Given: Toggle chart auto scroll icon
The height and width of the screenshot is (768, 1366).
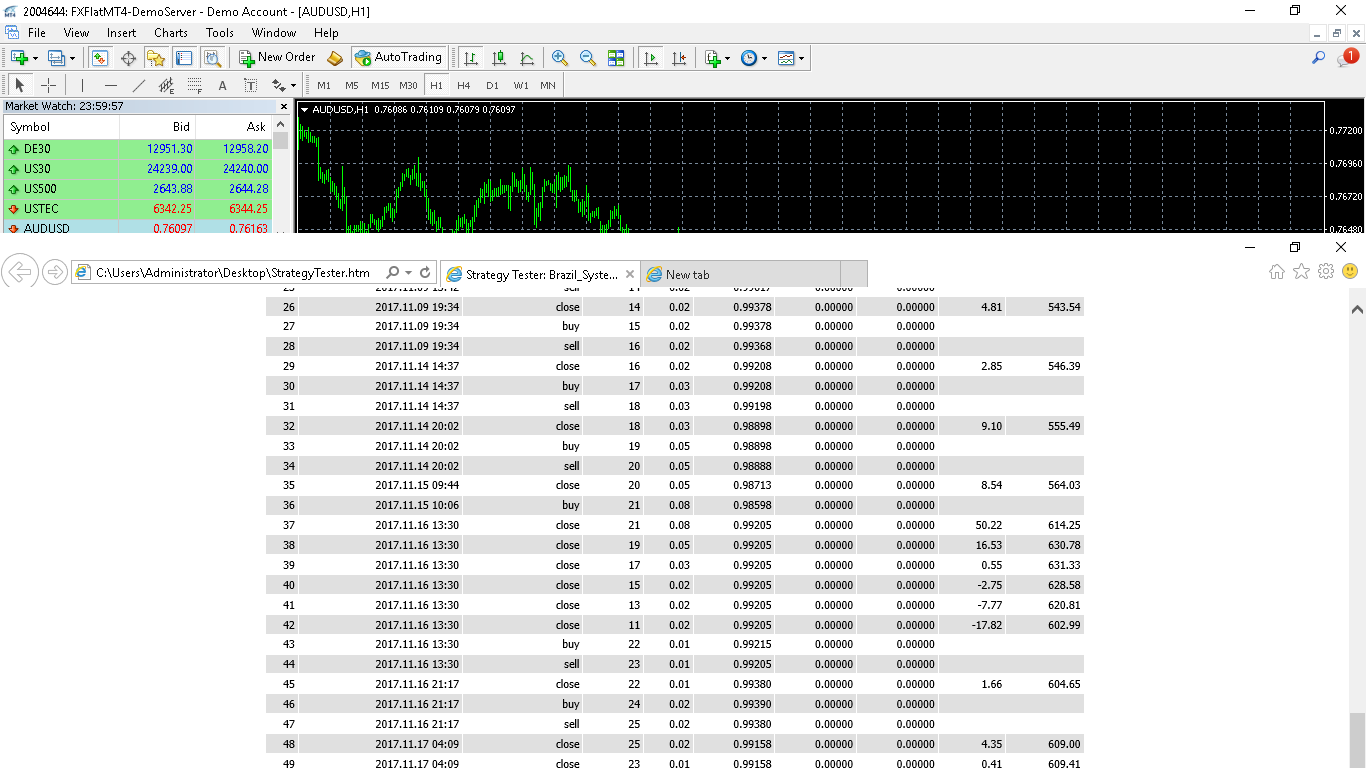Looking at the screenshot, I should (651, 58).
